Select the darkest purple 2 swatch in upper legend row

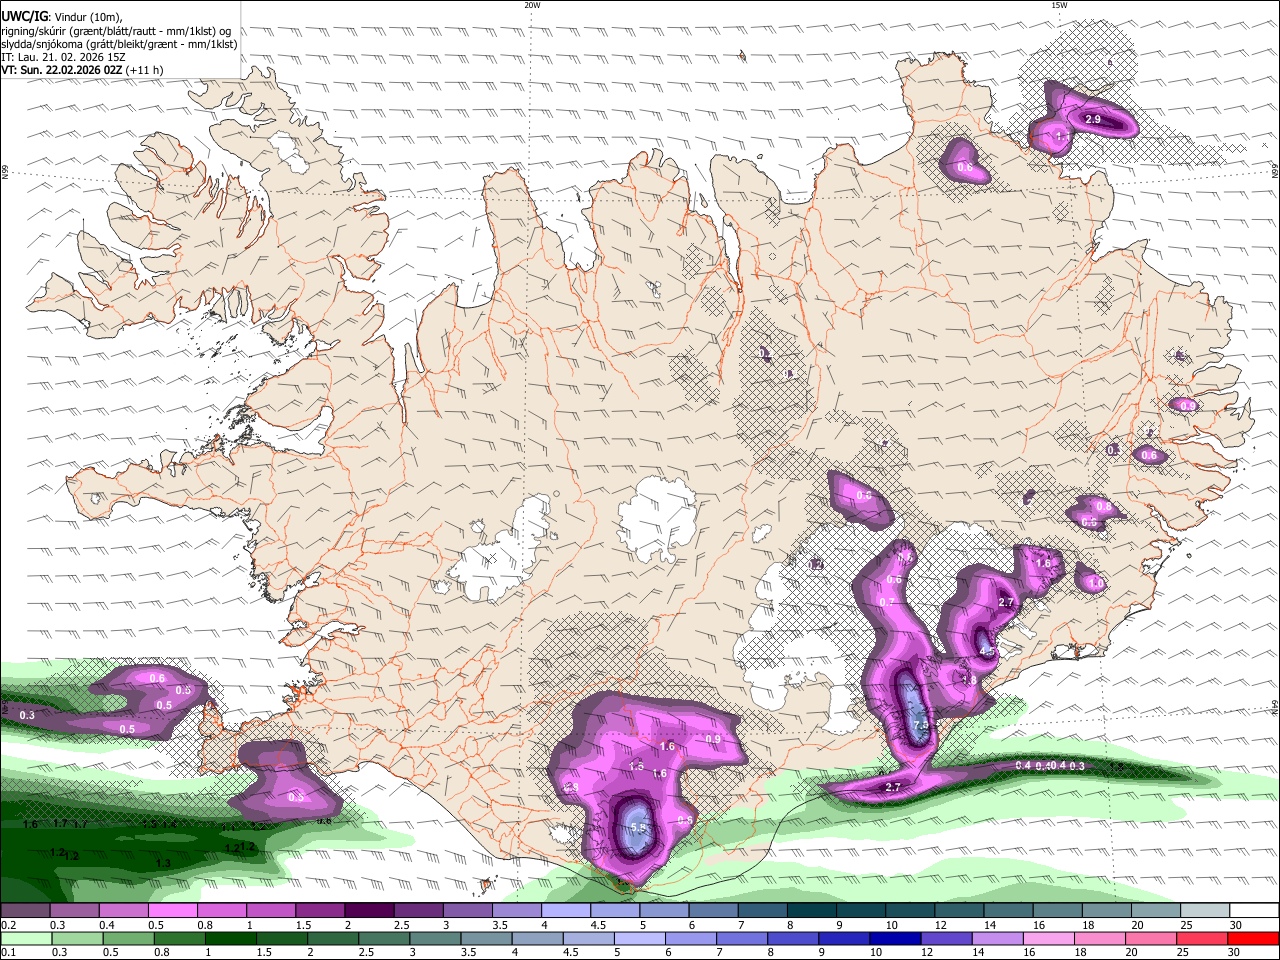(x=369, y=911)
